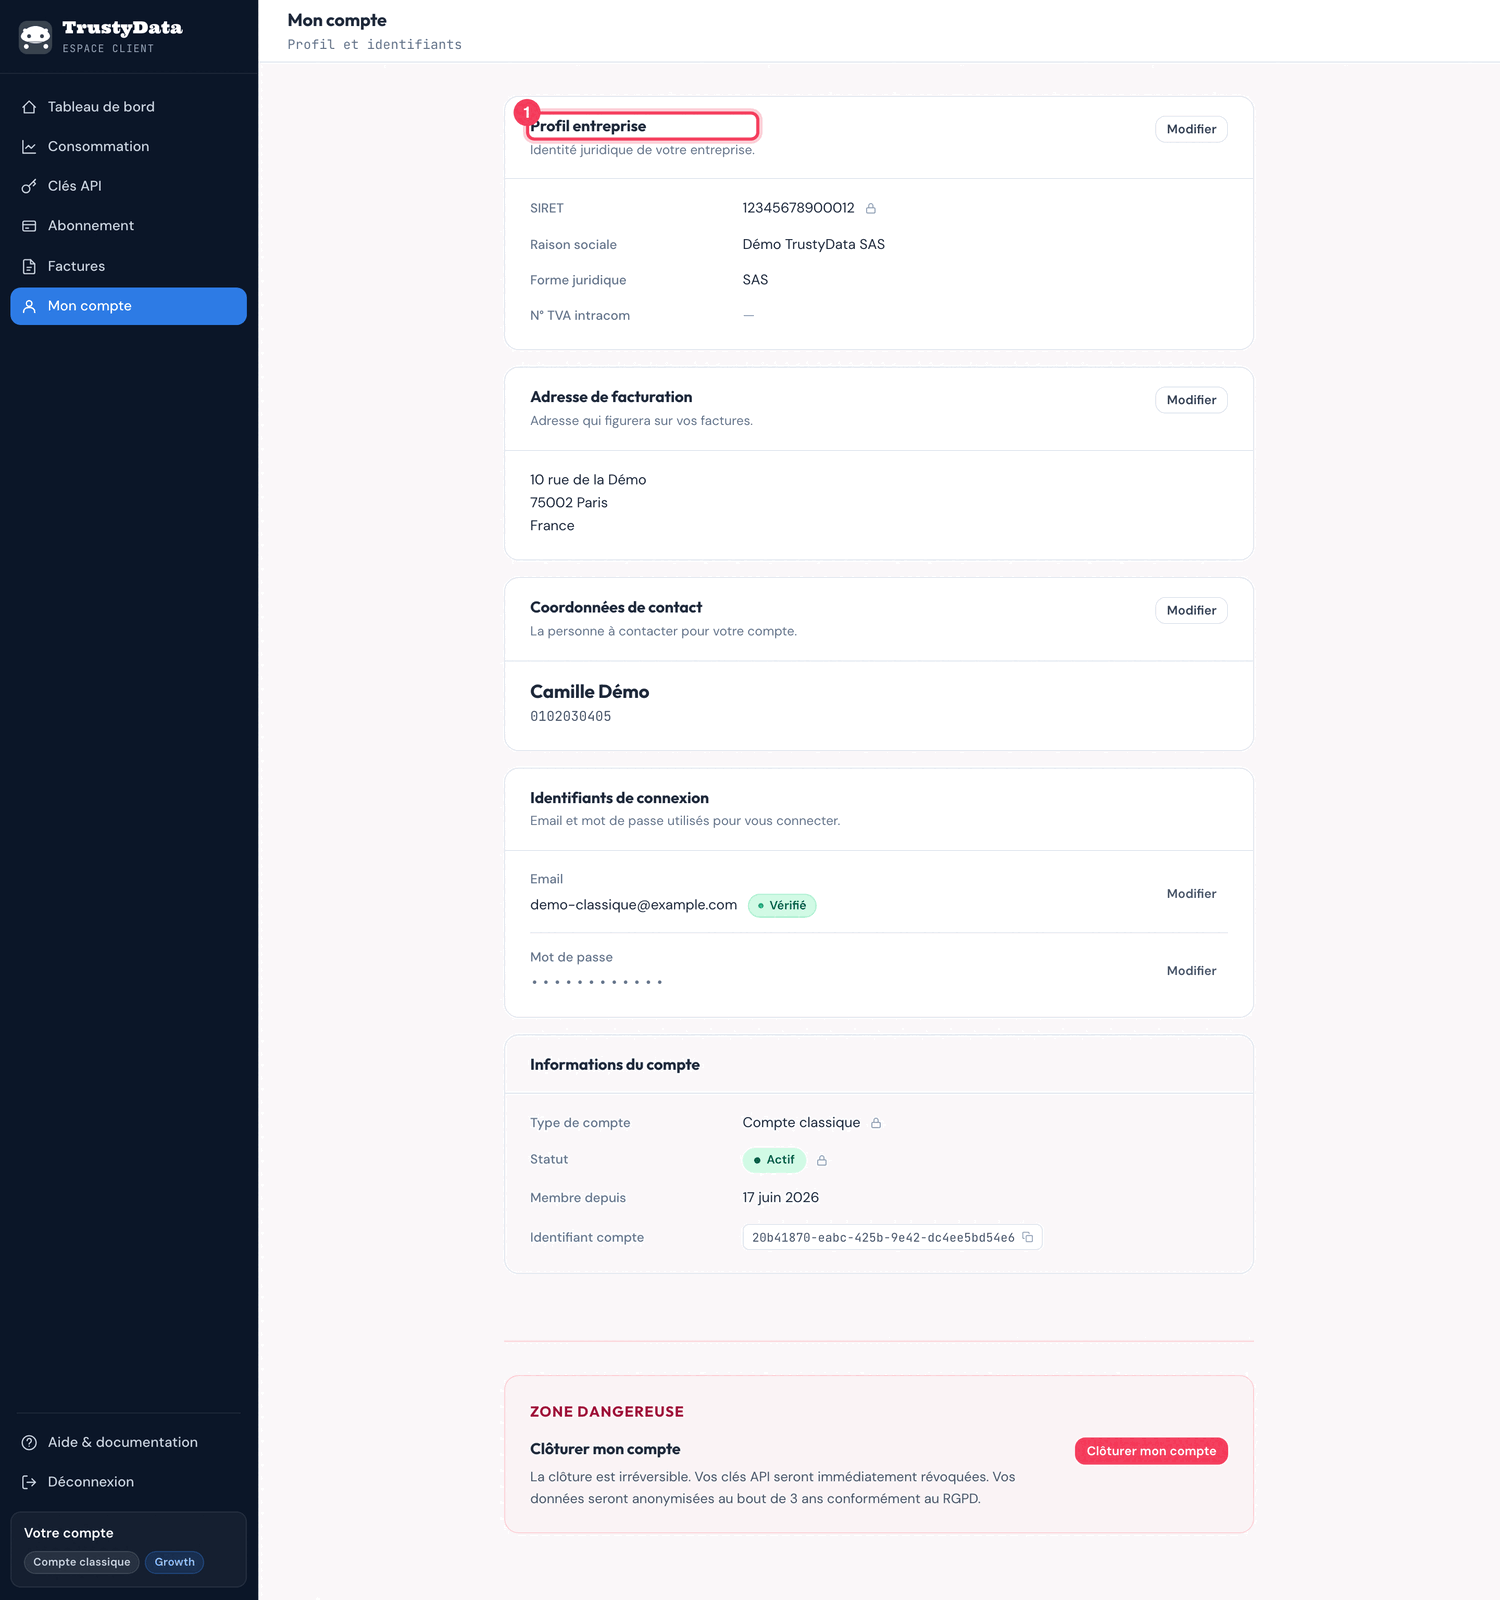Image resolution: width=1500 pixels, height=1600 pixels.
Task: Click the Raison sociale value Démo TrustyData SAS
Action: point(813,244)
